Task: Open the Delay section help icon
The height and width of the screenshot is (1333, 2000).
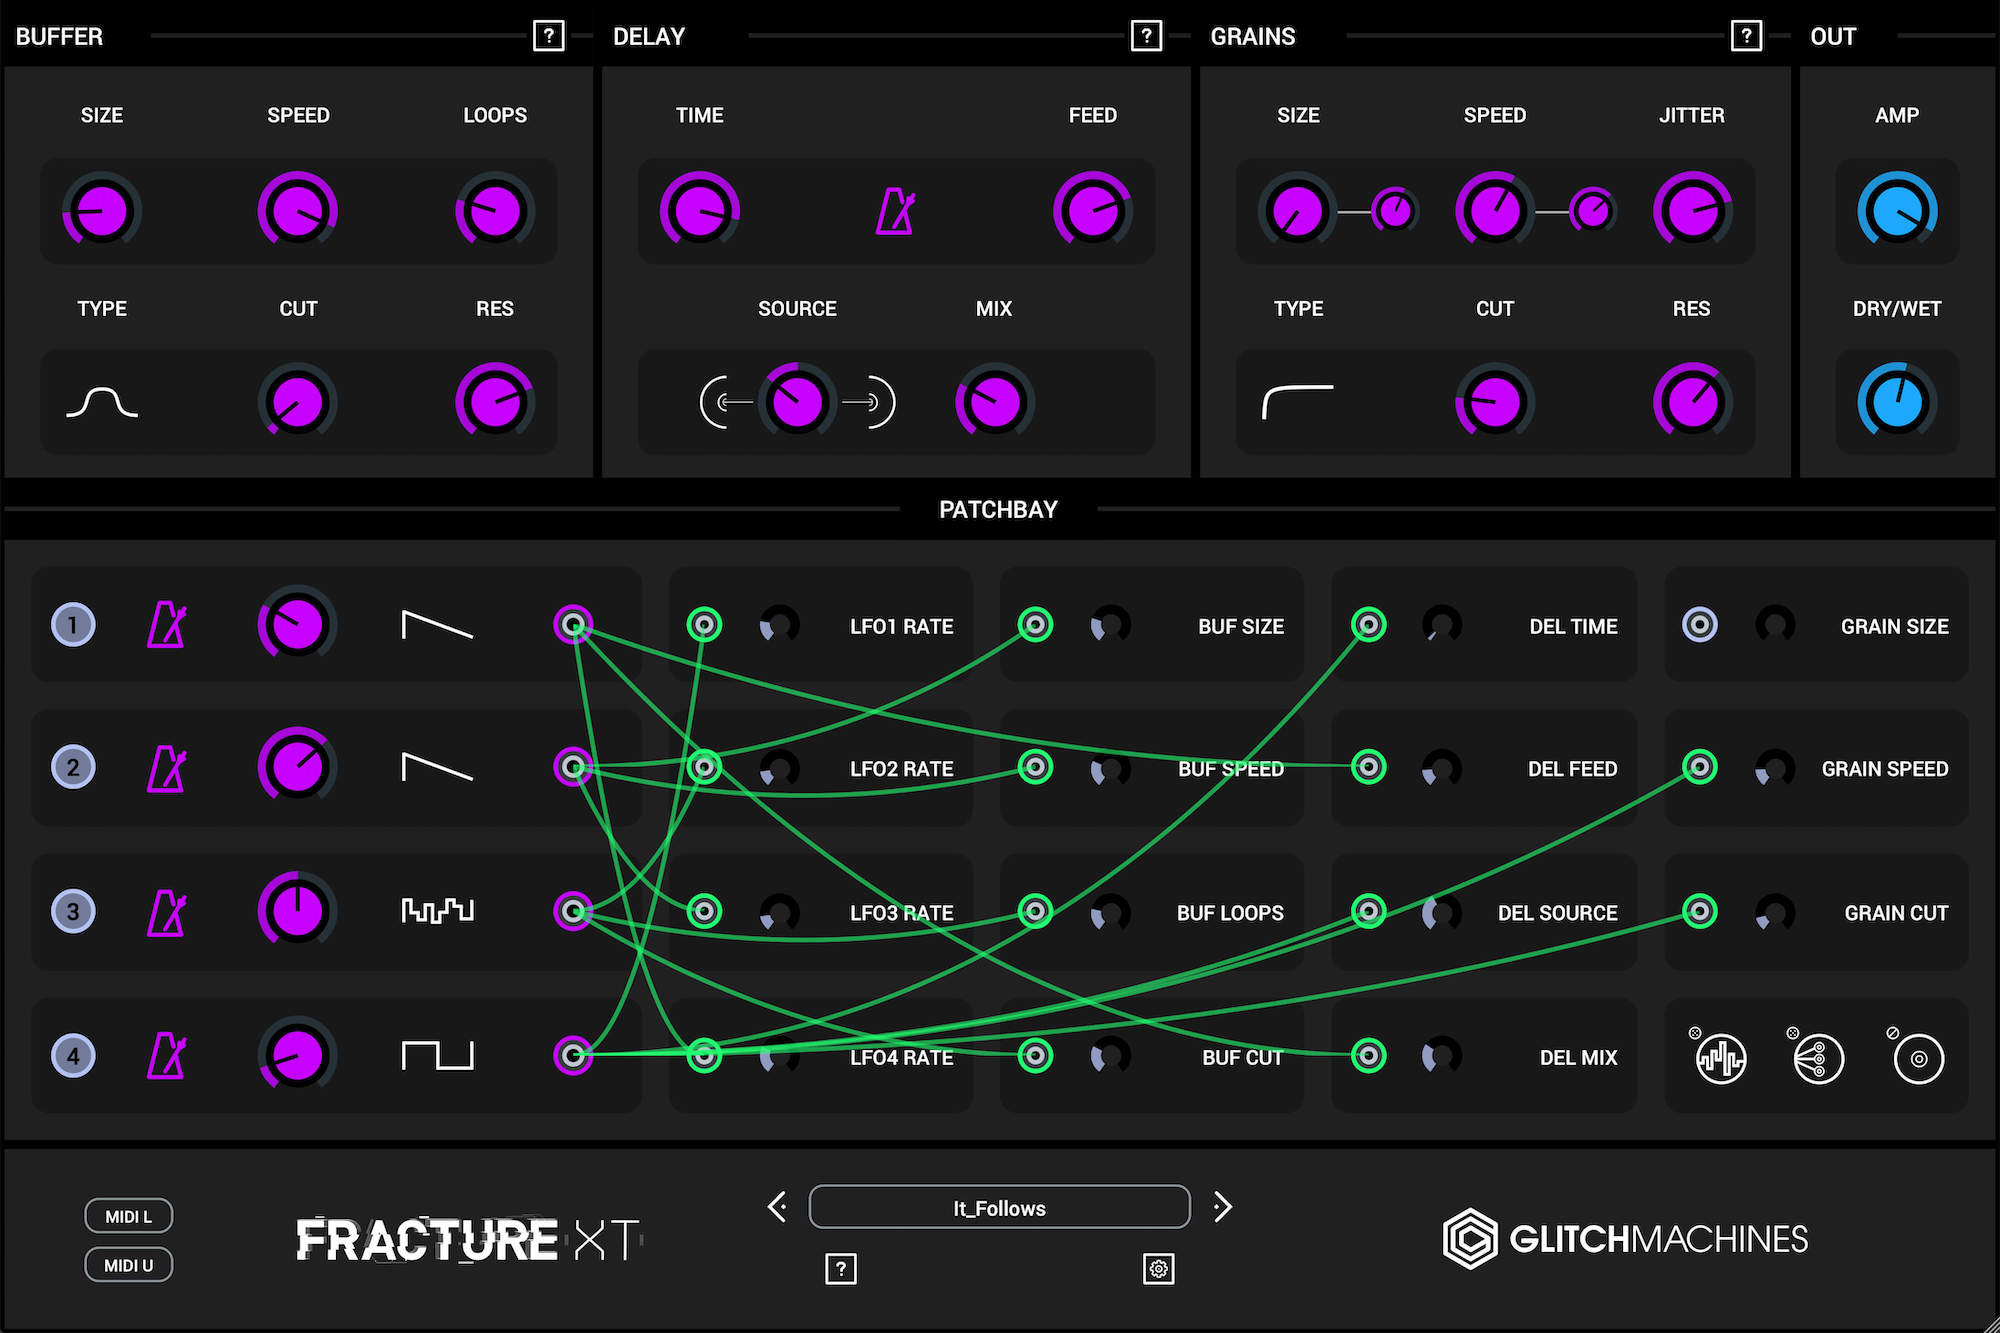Action: (1146, 36)
